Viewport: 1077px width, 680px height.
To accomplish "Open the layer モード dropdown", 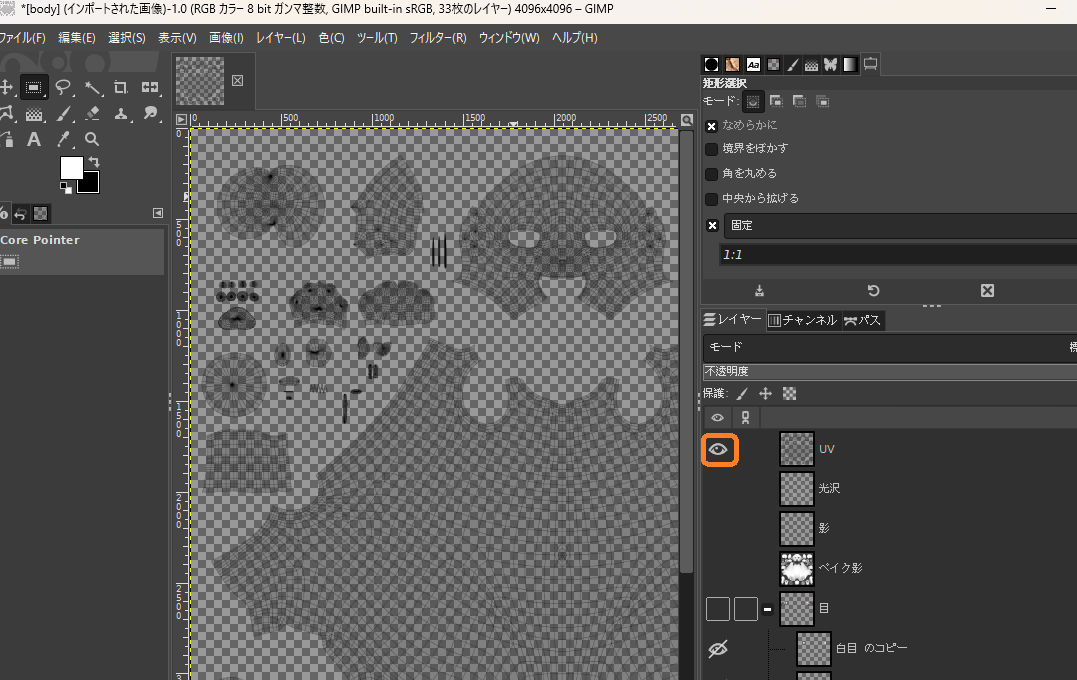I will (x=890, y=348).
